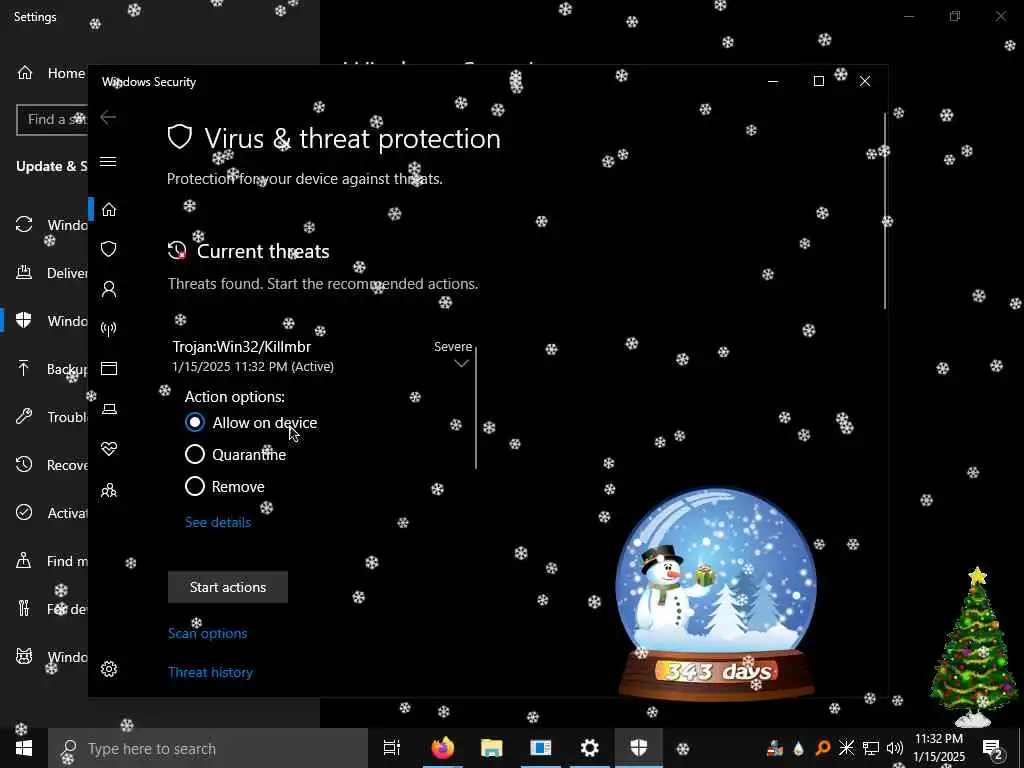The image size is (1024, 768).
Task: Click the desktop Christmas tree decoration
Action: tap(974, 647)
